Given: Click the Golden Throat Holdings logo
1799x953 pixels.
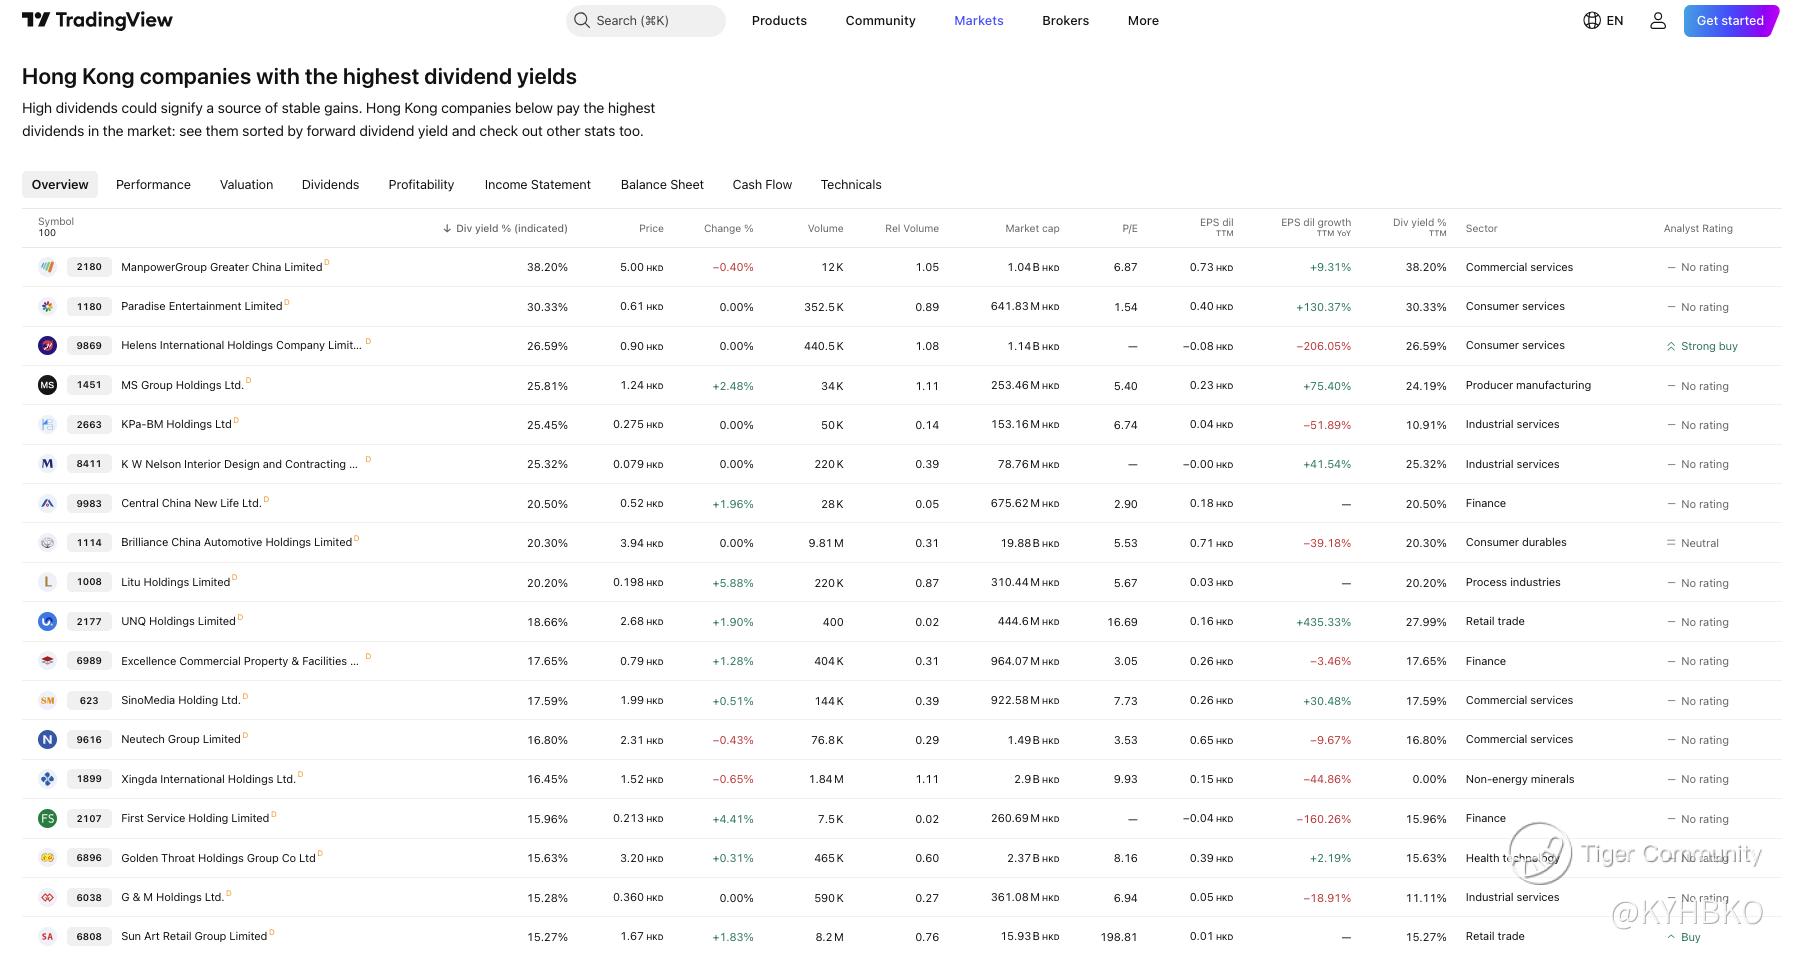Looking at the screenshot, I should (47, 858).
